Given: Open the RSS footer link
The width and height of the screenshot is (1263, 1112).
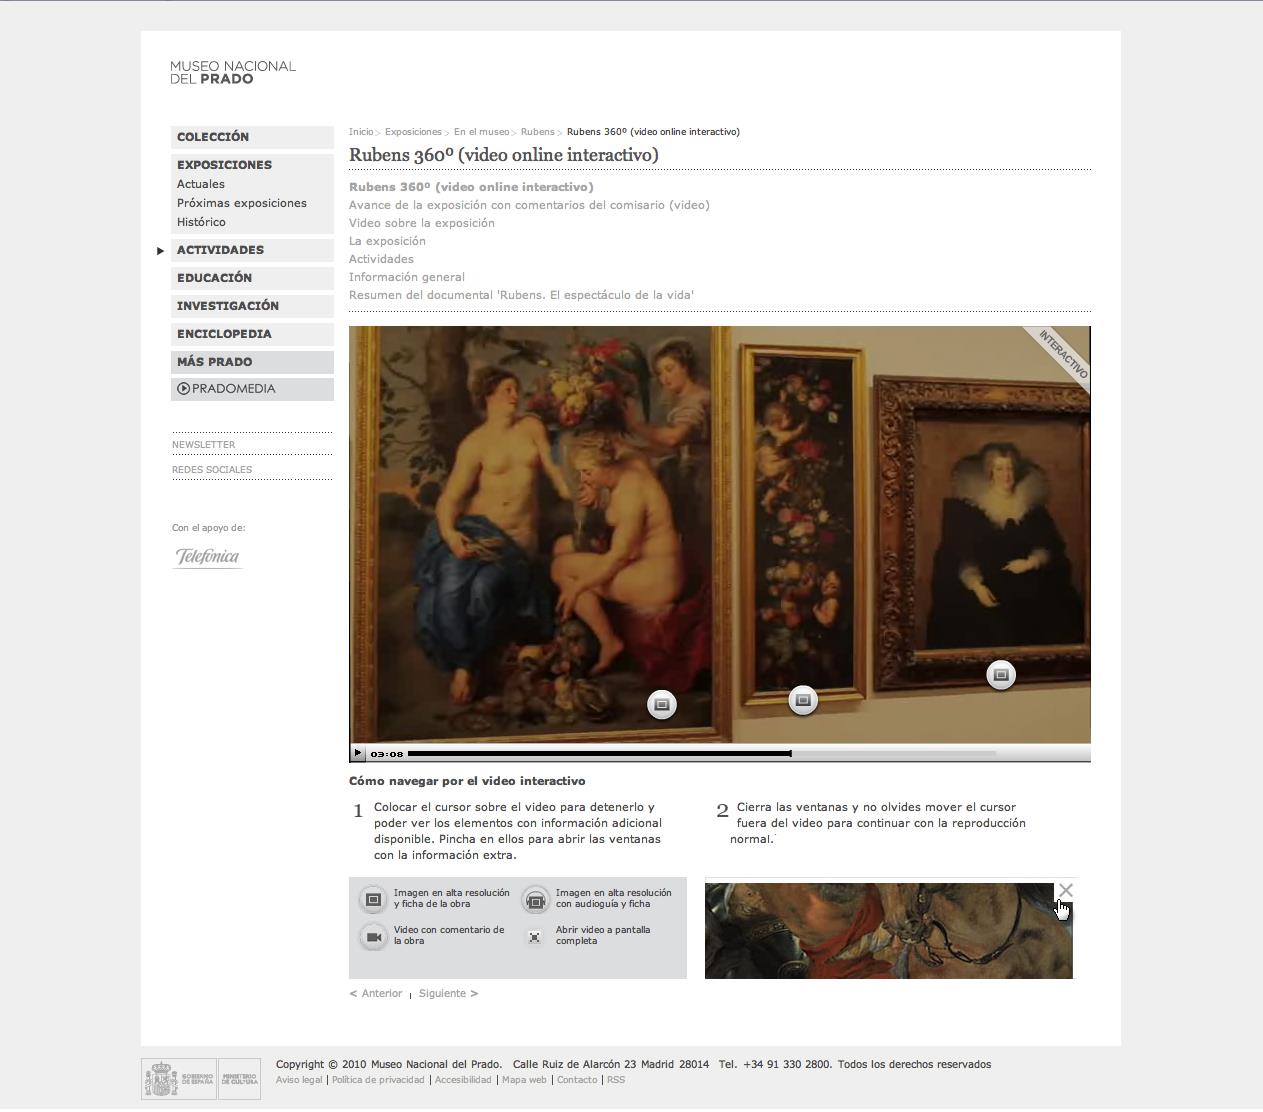Looking at the screenshot, I should [616, 1080].
